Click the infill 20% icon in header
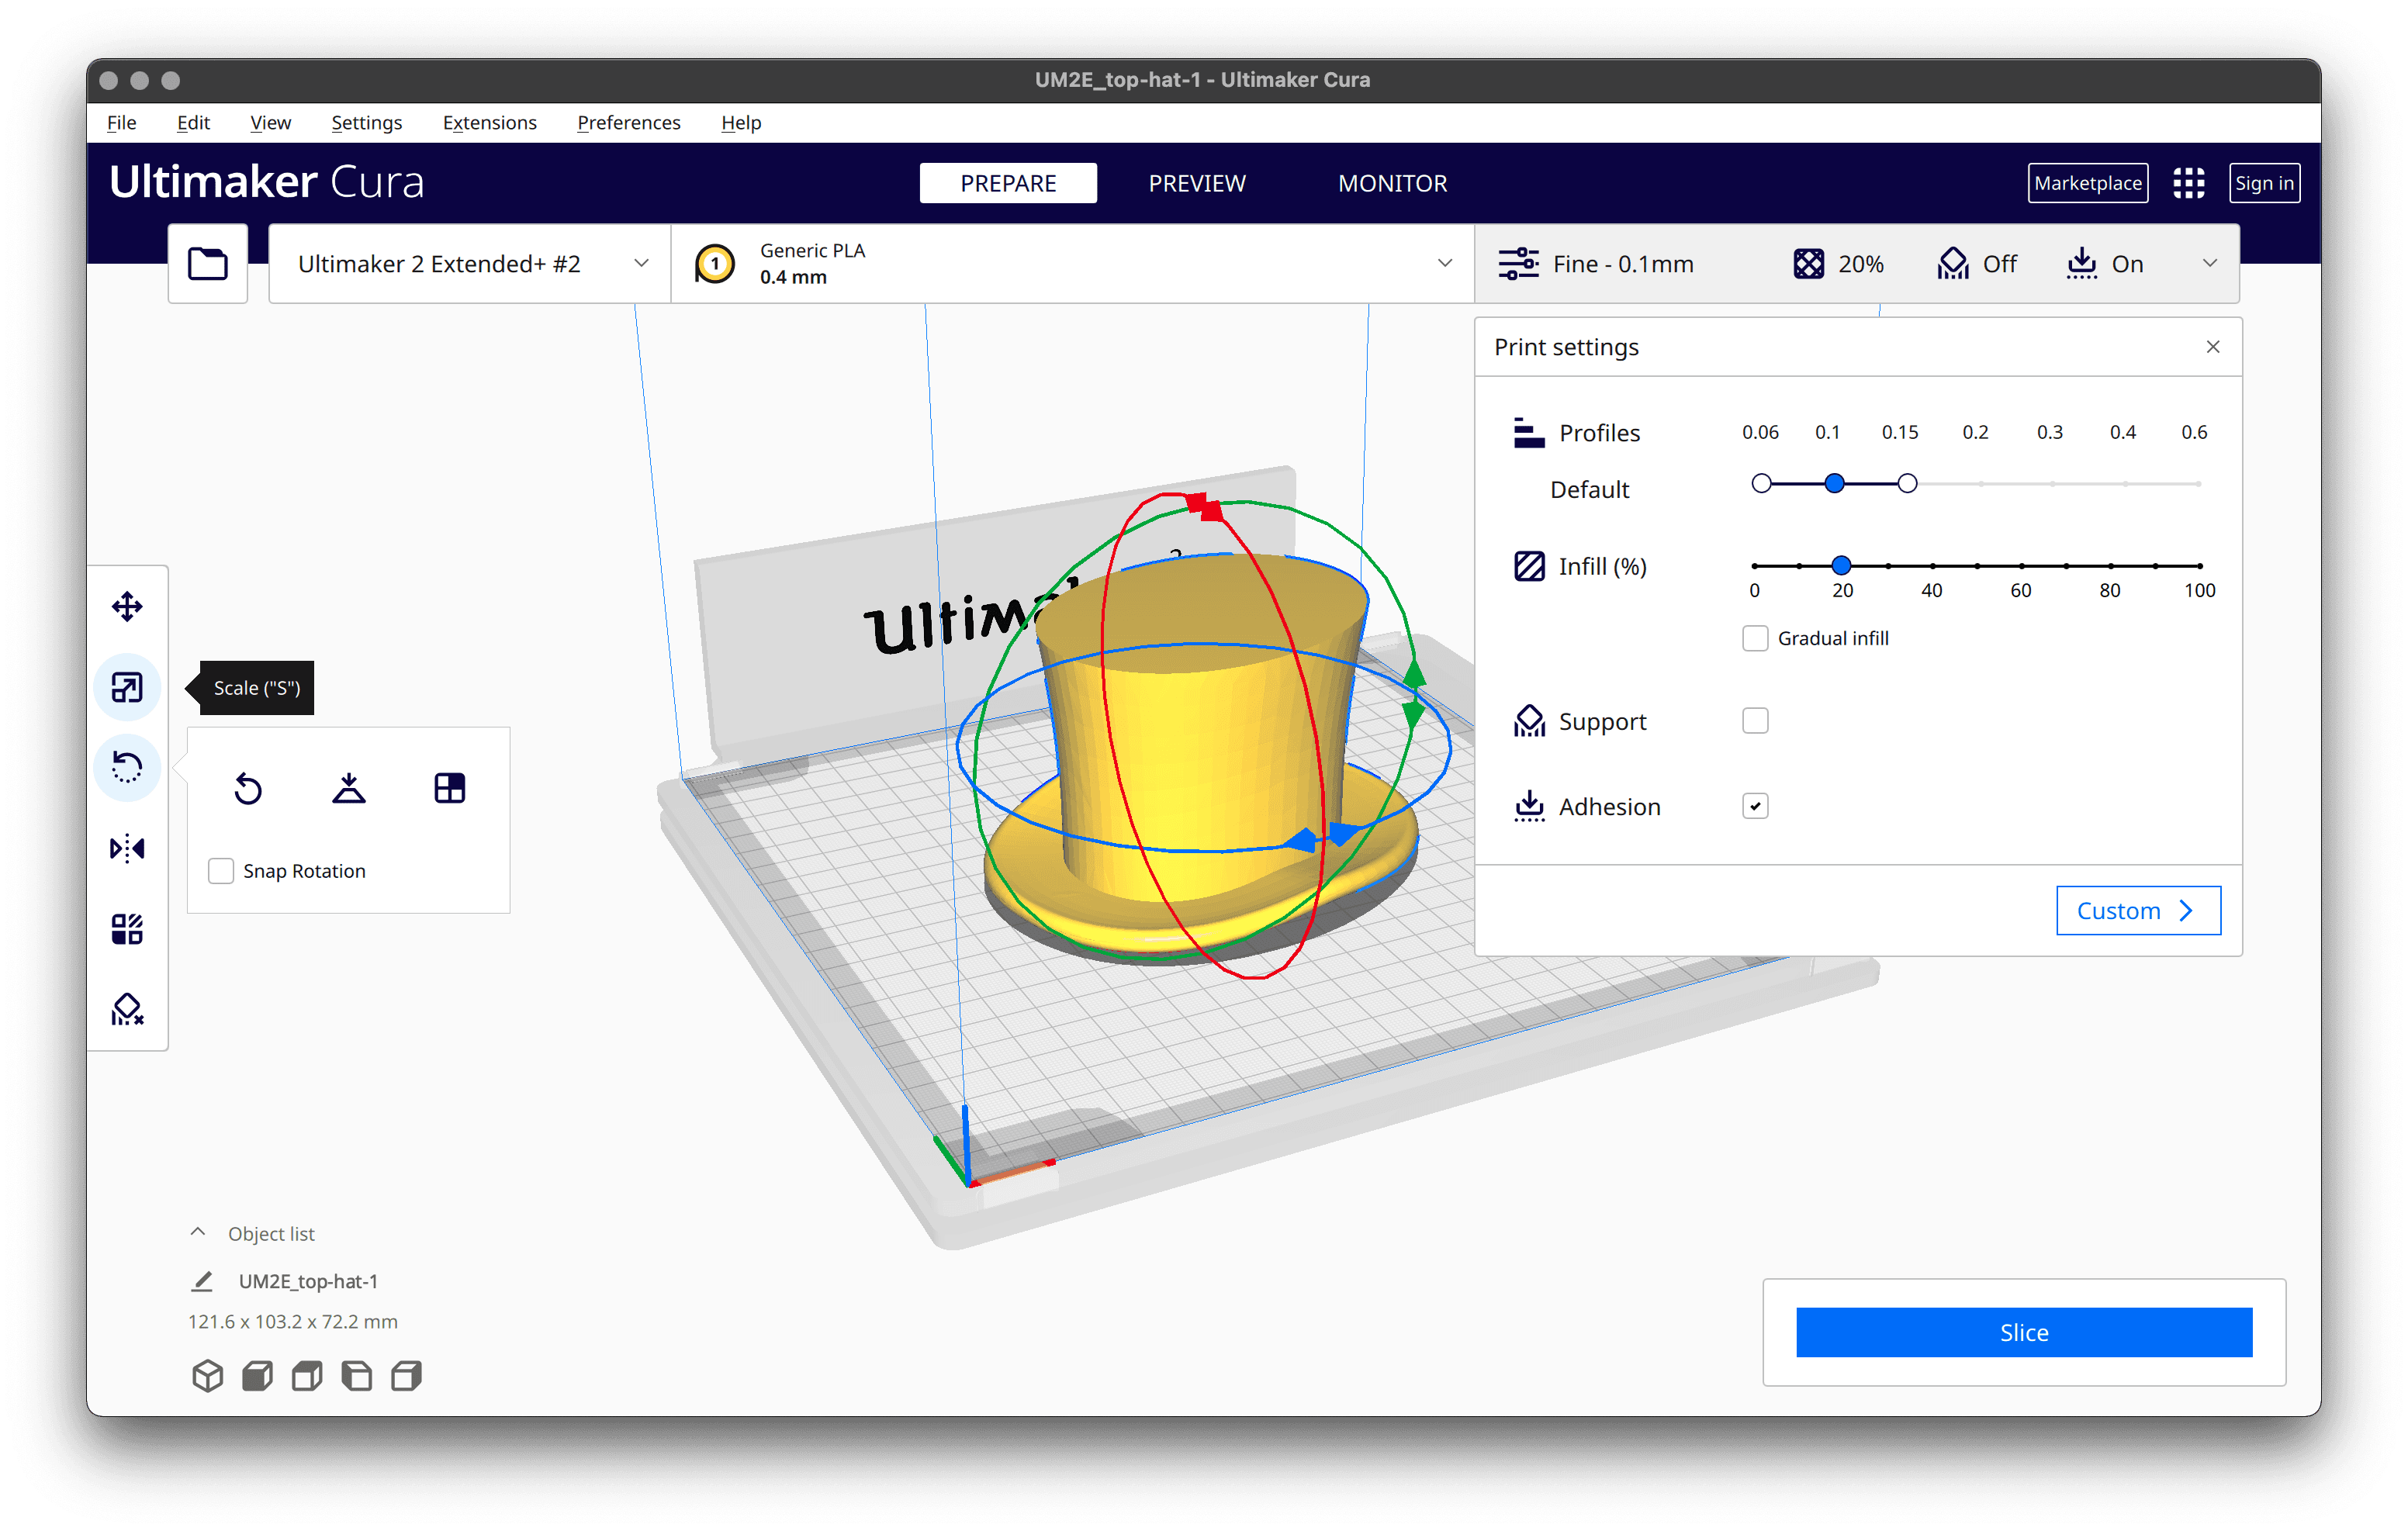 [x=1808, y=264]
